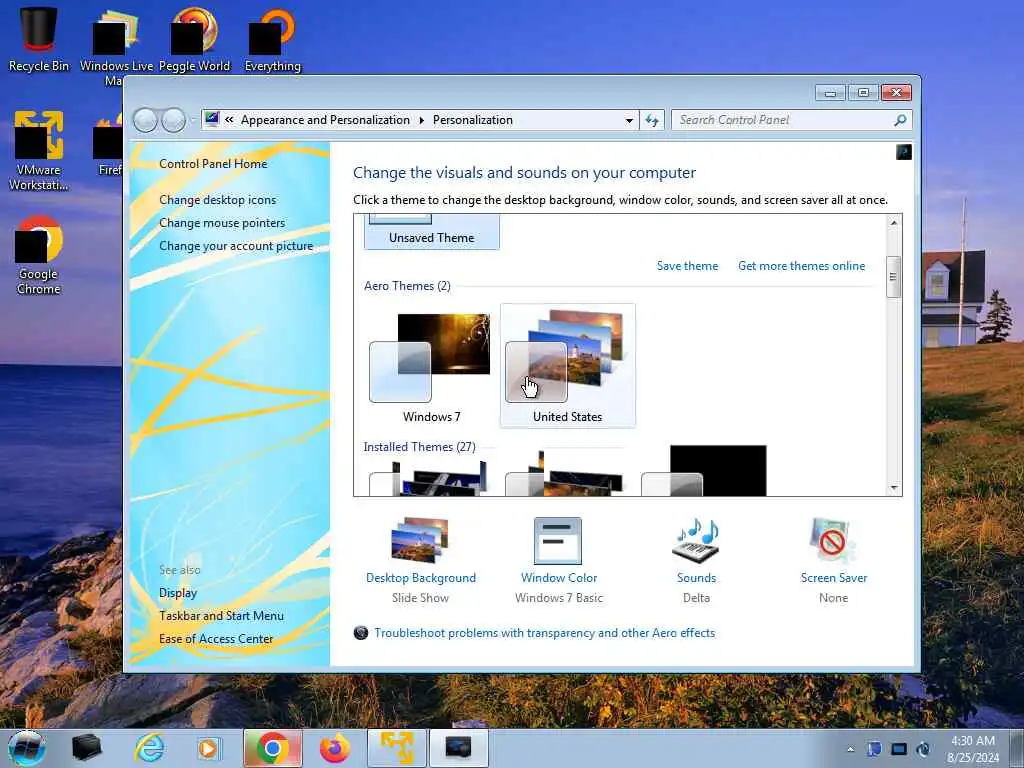Click the Control Panel icon in address bar

coord(212,120)
